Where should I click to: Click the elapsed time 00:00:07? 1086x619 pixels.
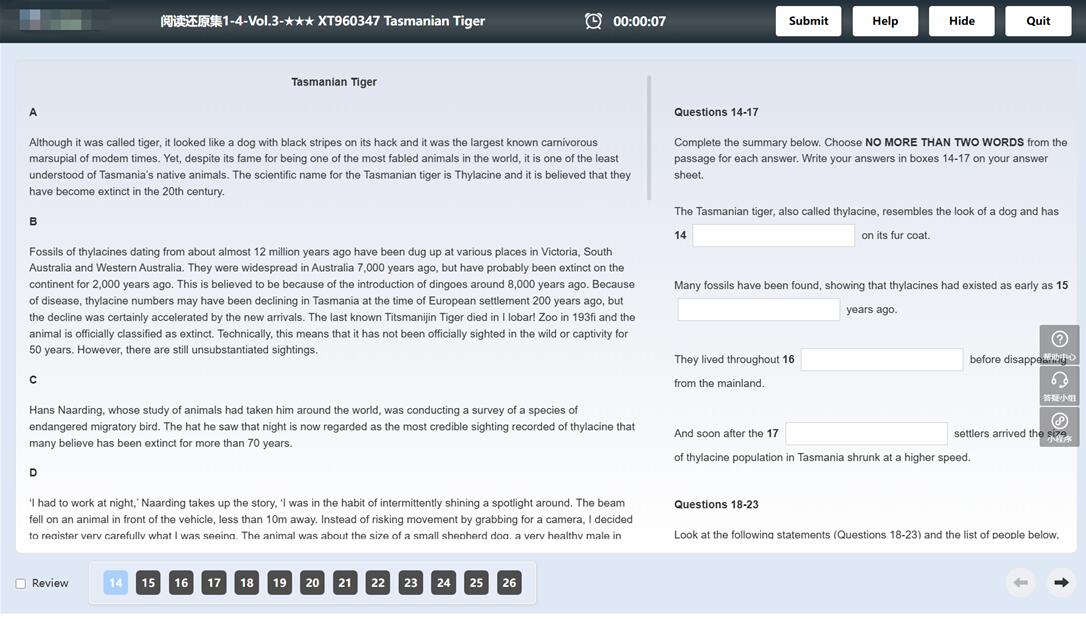(x=639, y=21)
